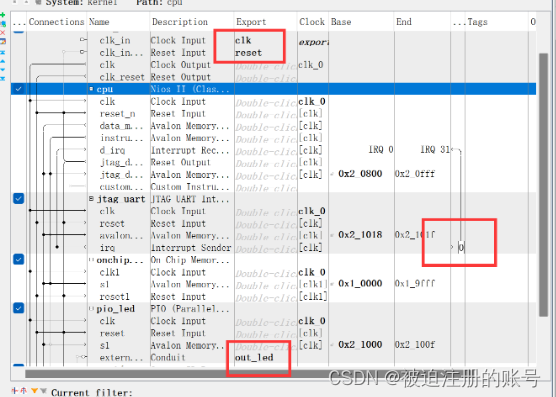Viewport: 556px width, 397px height.
Task: Toggle base address lock for 0x1_0000
Action: pyautogui.click(x=333, y=284)
